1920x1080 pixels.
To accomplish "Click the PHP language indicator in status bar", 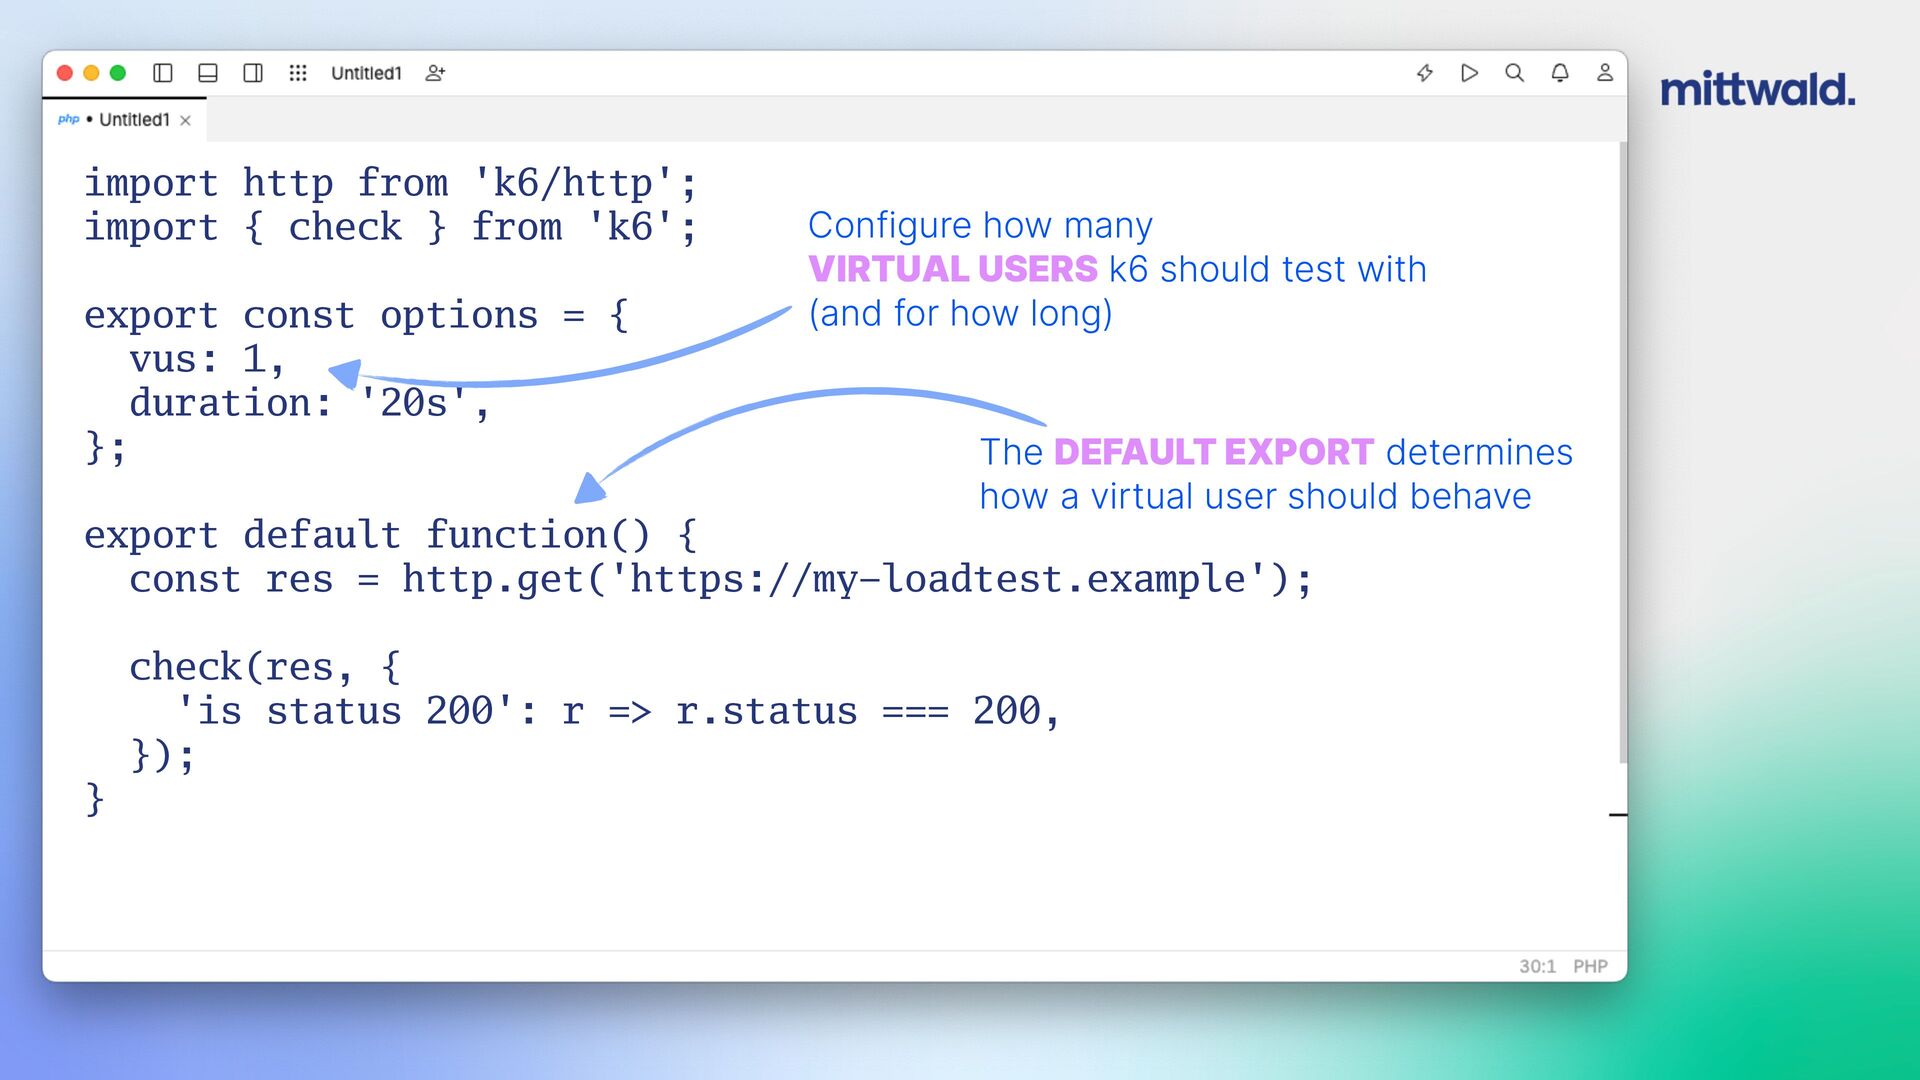I will (1590, 966).
